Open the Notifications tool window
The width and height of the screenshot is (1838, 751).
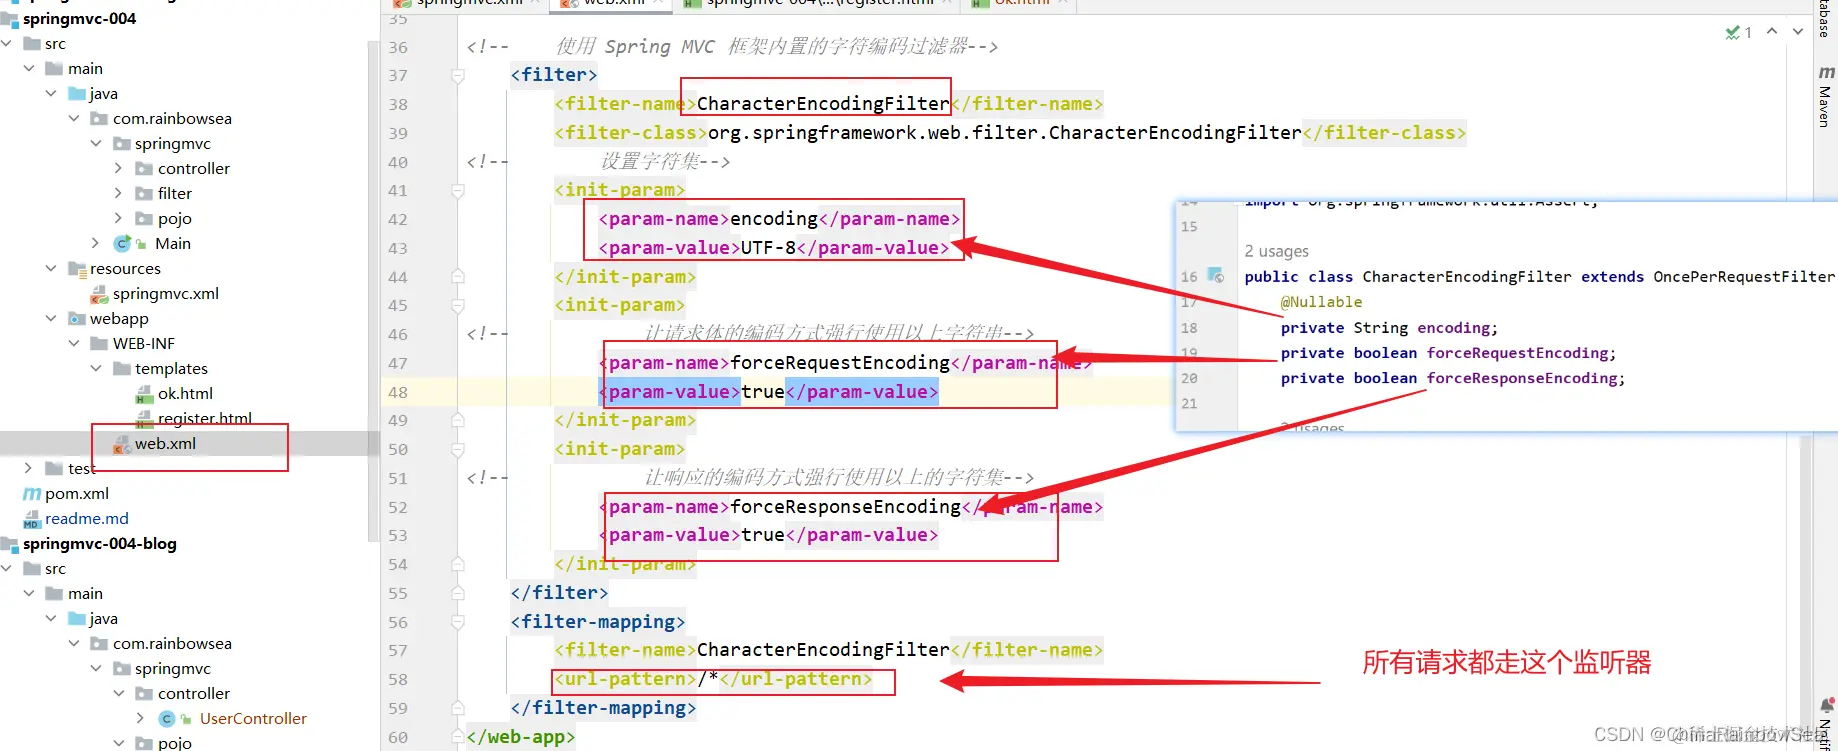coord(1826,722)
